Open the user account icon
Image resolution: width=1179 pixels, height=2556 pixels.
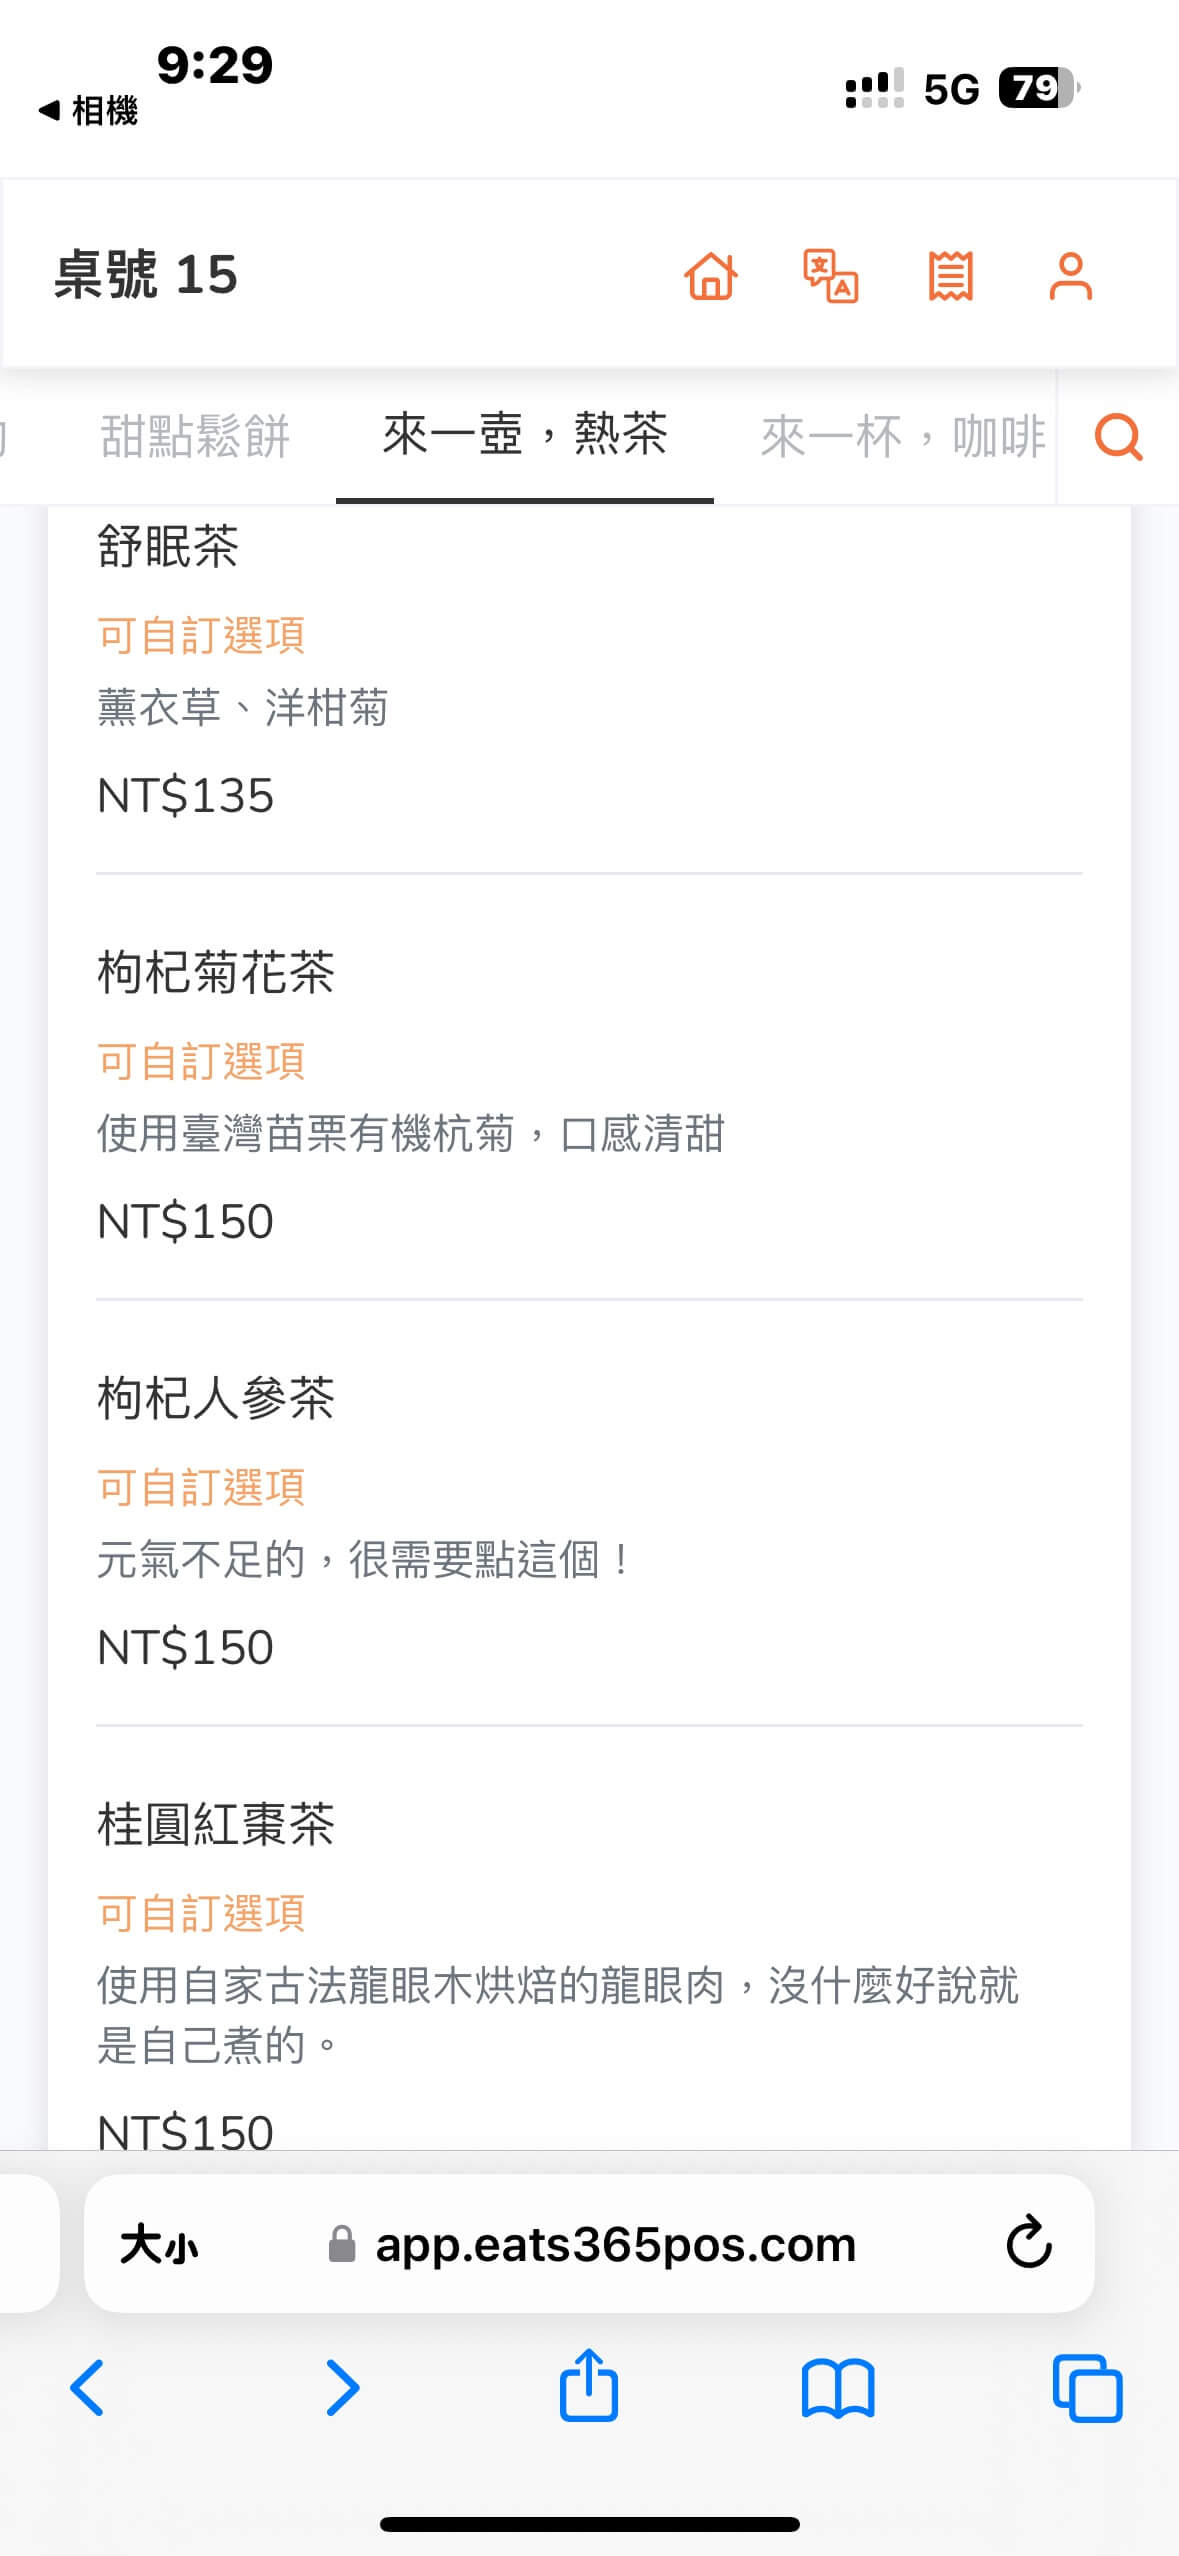pyautogui.click(x=1070, y=276)
